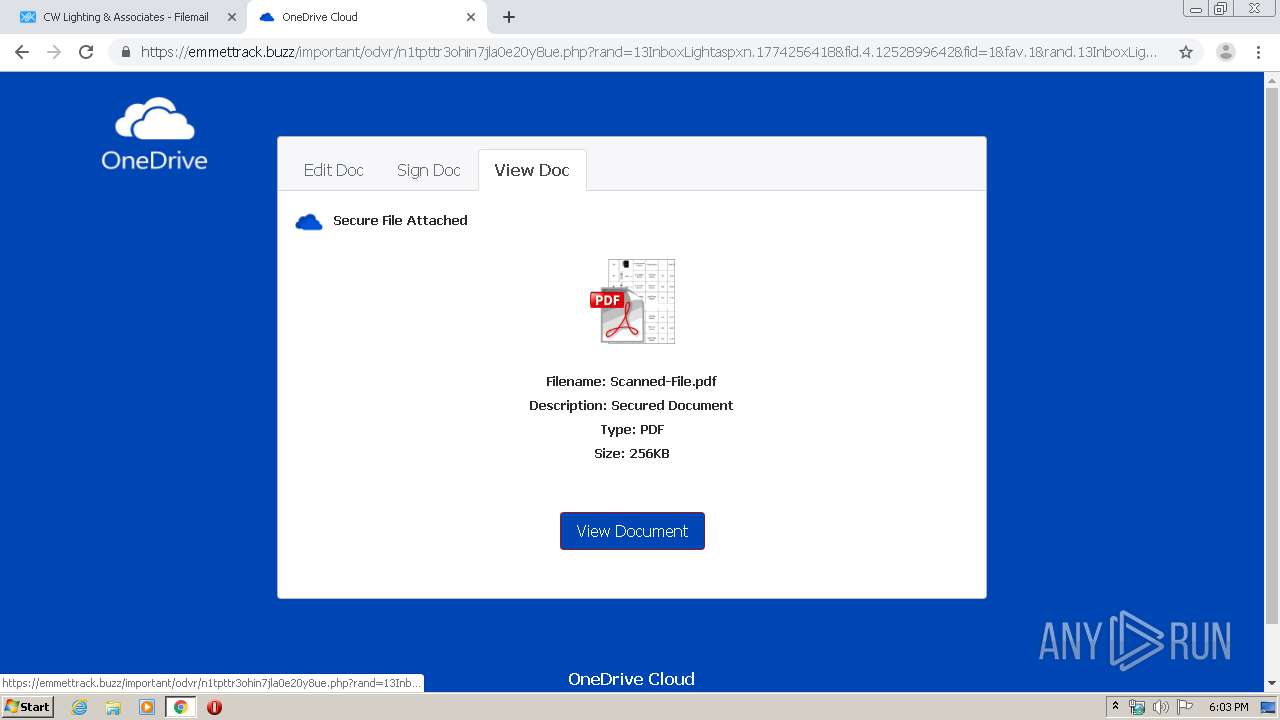Click the View Document button
The width and height of the screenshot is (1280, 720).
click(x=632, y=531)
